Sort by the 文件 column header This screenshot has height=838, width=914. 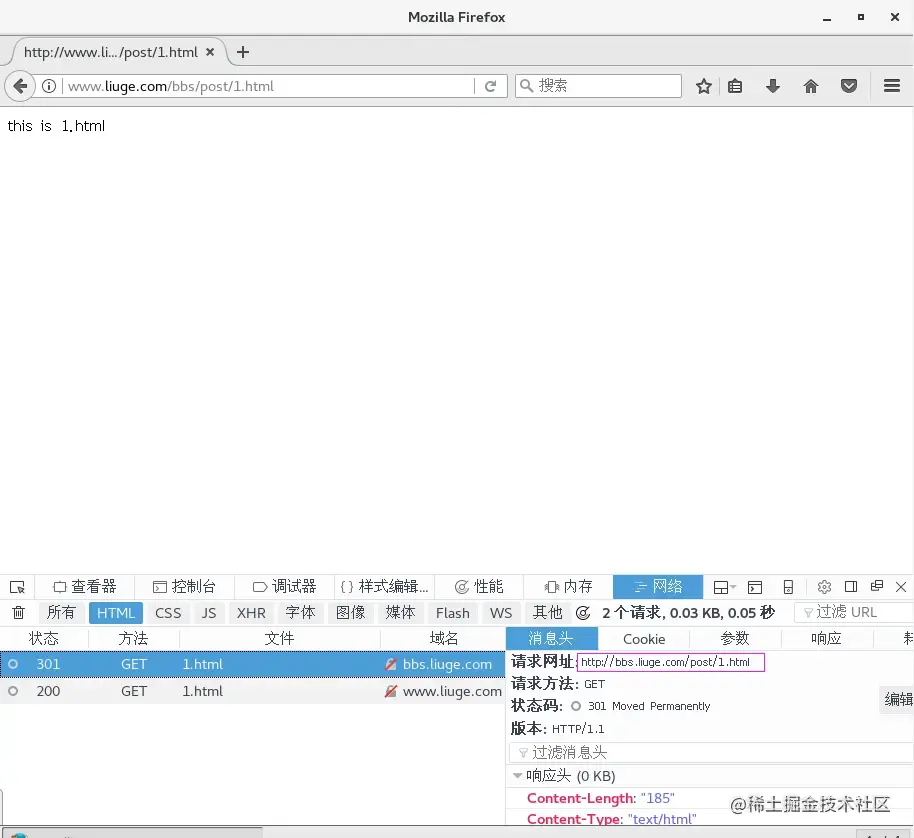[279, 639]
